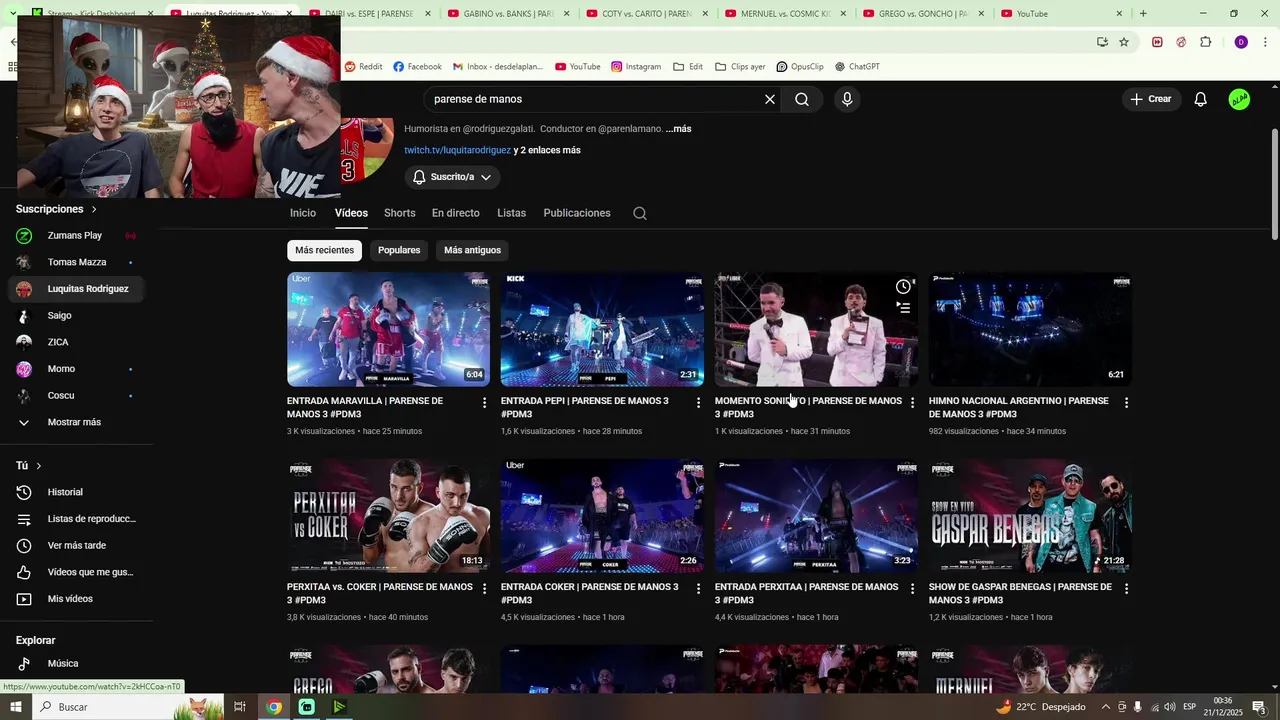Expand Mostrar más subscriptions
Viewport: 1280px width, 720px height.
pyautogui.click(x=74, y=422)
